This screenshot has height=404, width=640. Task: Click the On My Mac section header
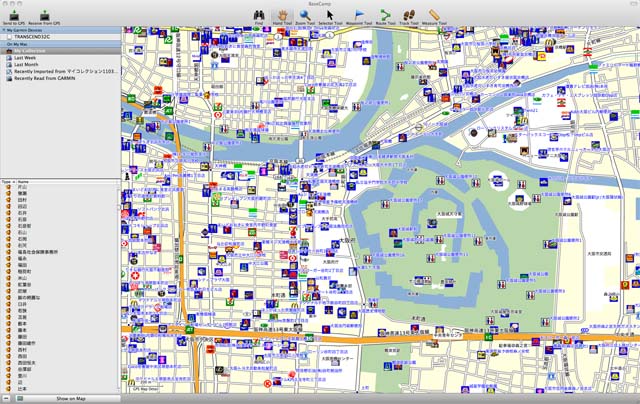pos(60,44)
